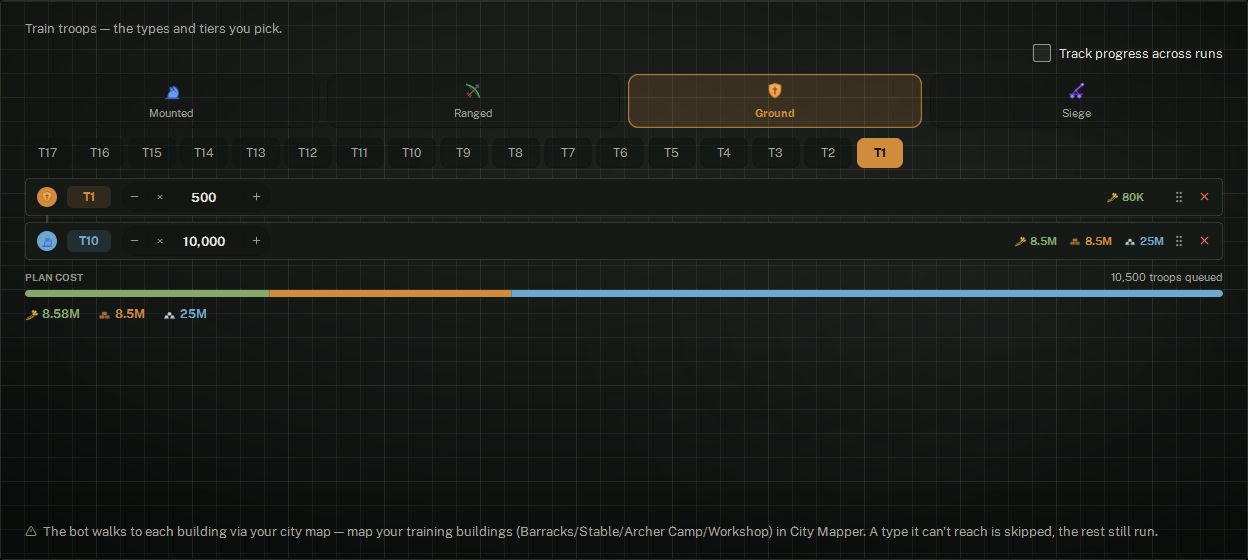Select the Siege troop type icon
This screenshot has width=1248, height=560.
tap(1076, 92)
